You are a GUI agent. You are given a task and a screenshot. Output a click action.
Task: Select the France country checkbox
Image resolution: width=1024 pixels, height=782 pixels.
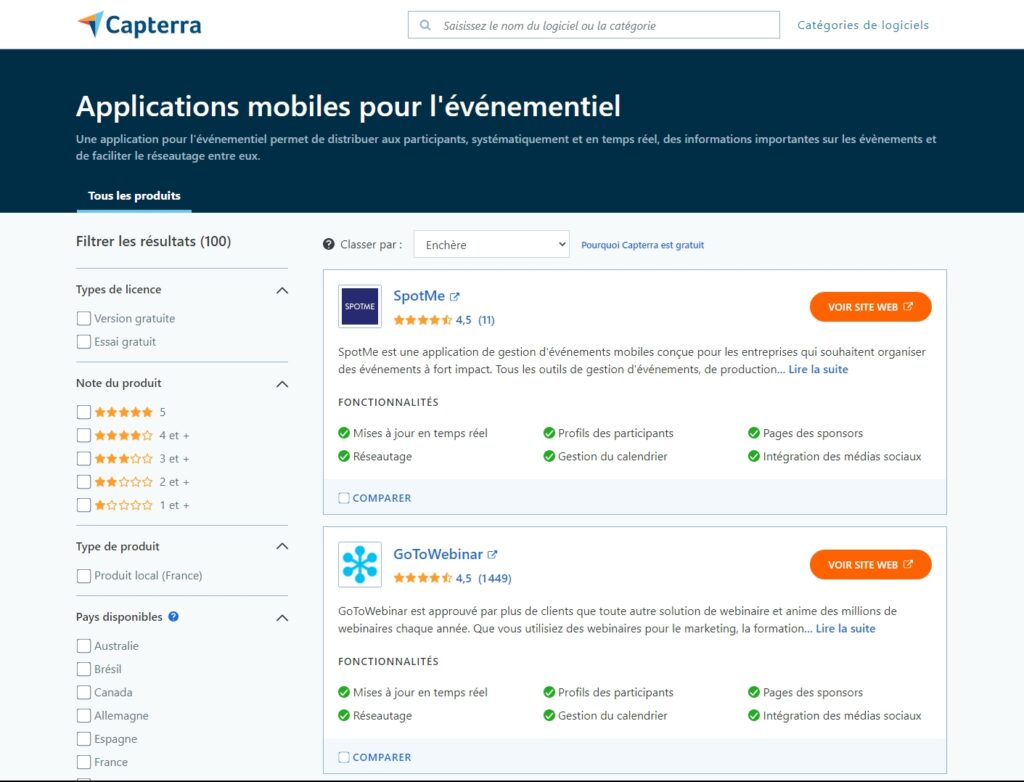84,762
